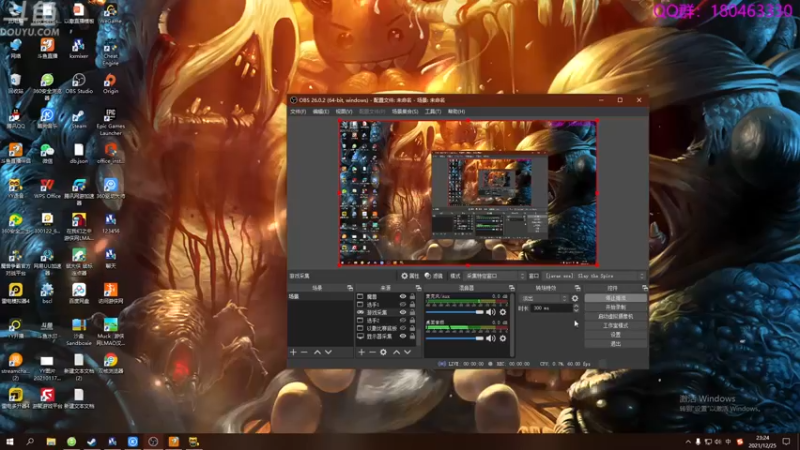The height and width of the screenshot is (450, 800).
Task: Adjust the 桌面音频 volume slider
Action: [455, 338]
